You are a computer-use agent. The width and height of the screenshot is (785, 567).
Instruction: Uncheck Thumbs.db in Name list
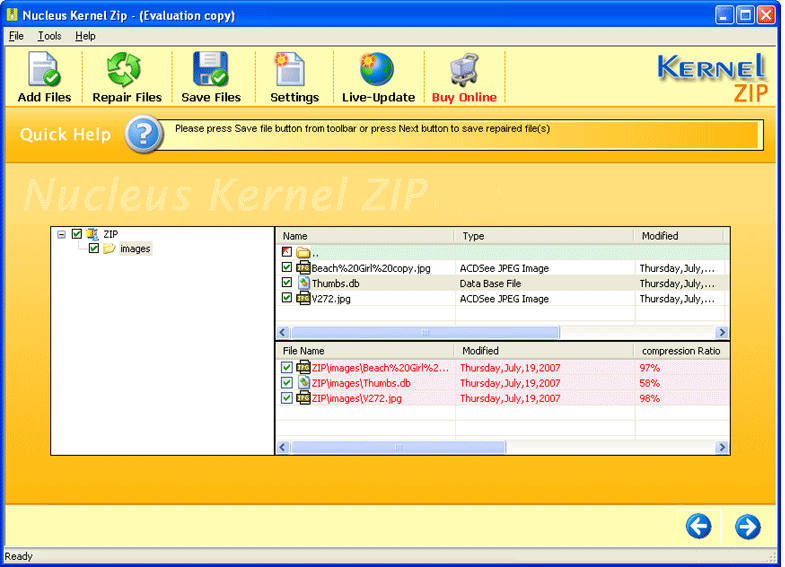(x=286, y=283)
